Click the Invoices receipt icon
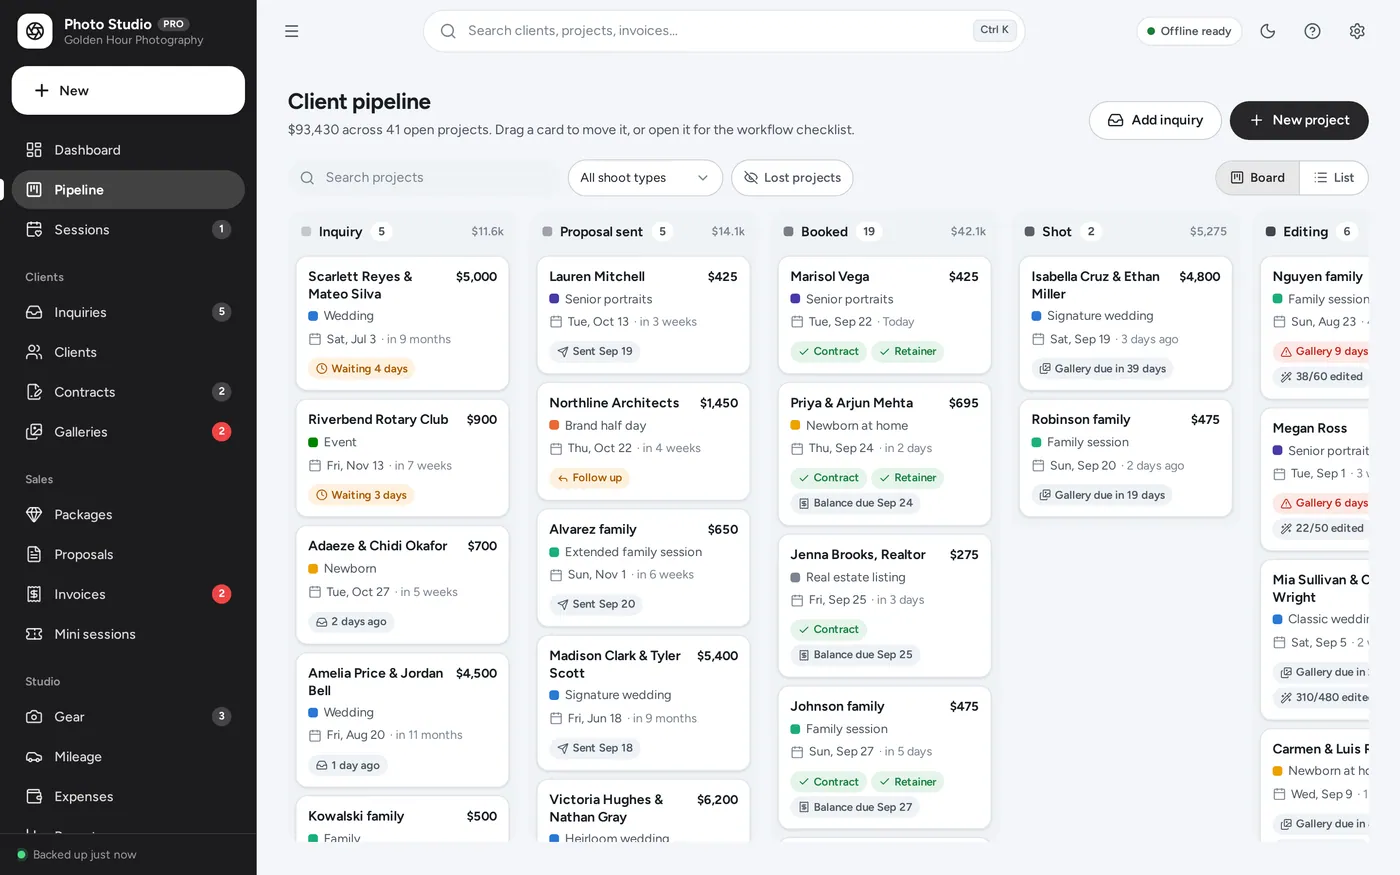 click(x=34, y=594)
